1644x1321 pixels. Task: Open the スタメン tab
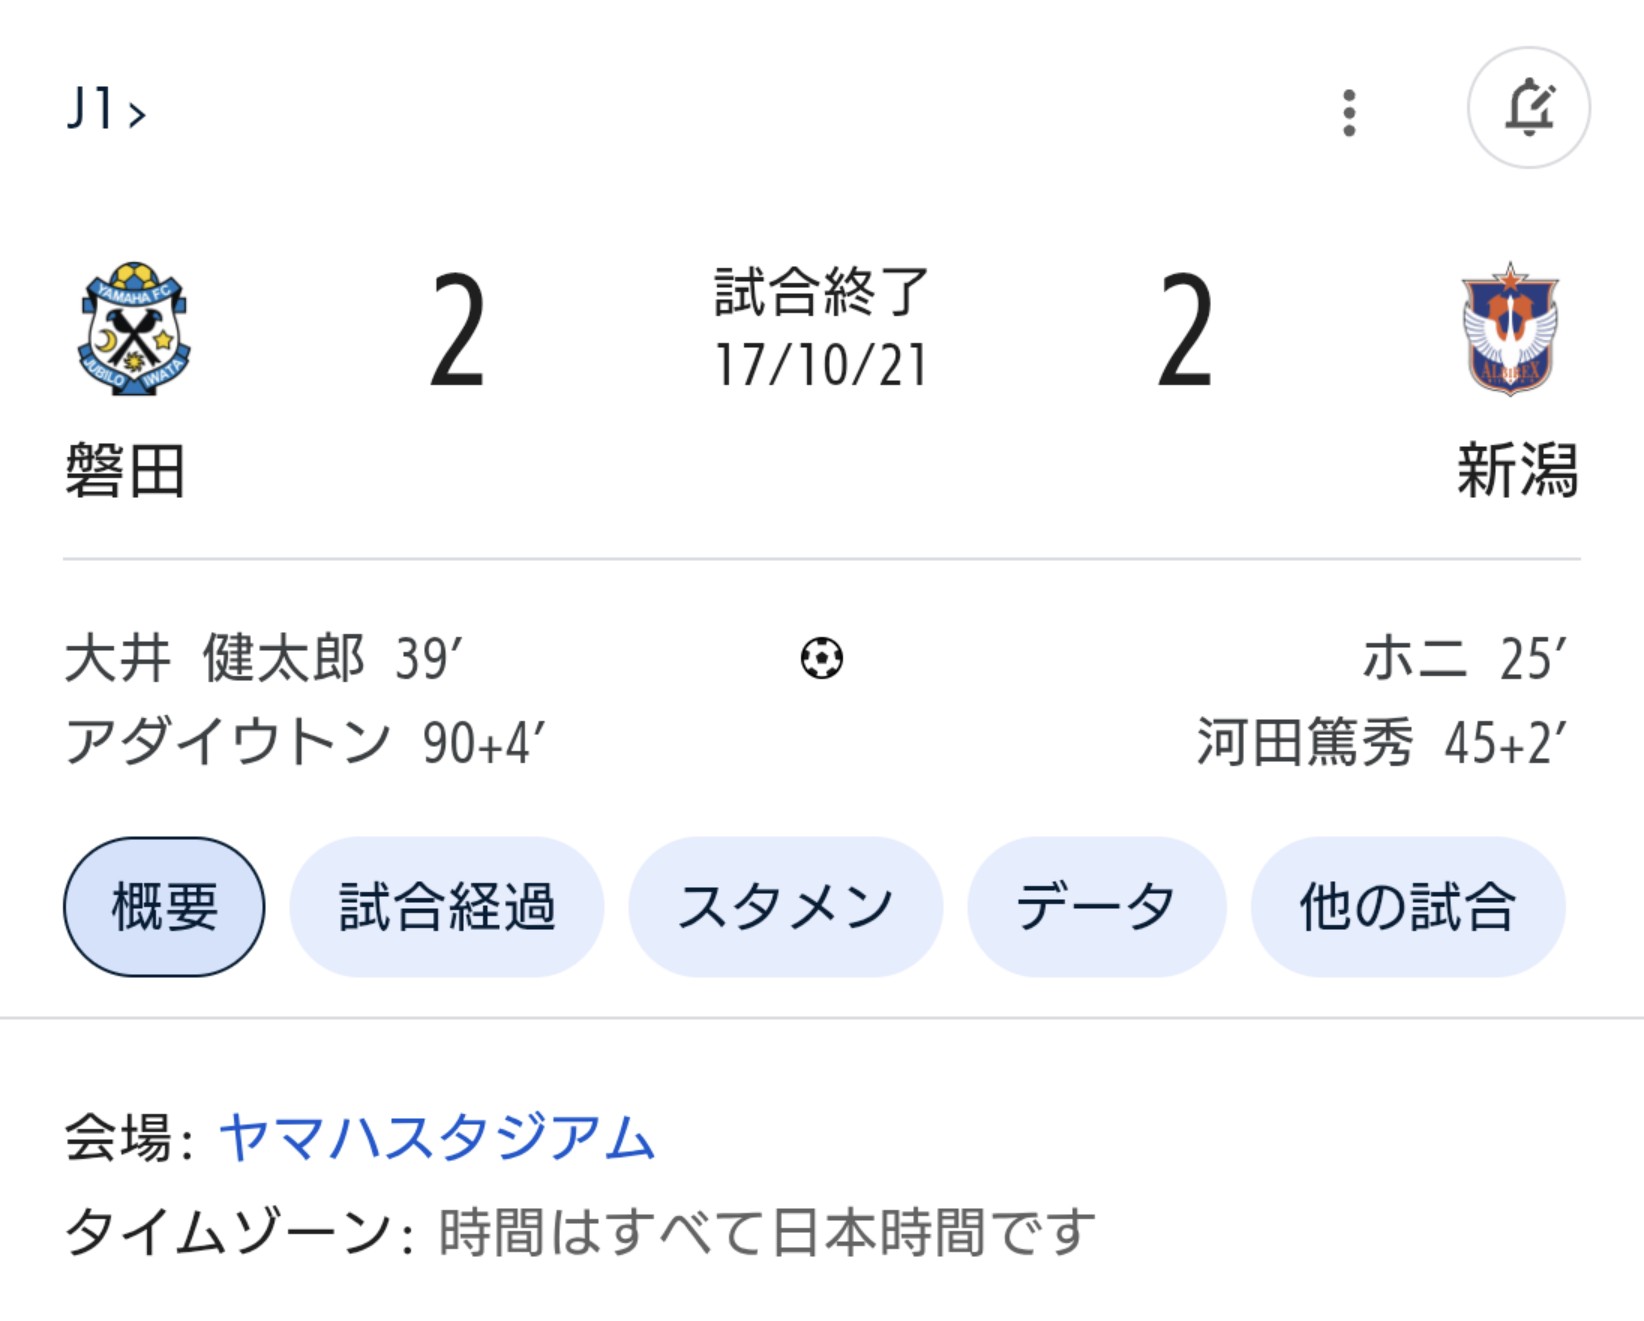[x=786, y=907]
